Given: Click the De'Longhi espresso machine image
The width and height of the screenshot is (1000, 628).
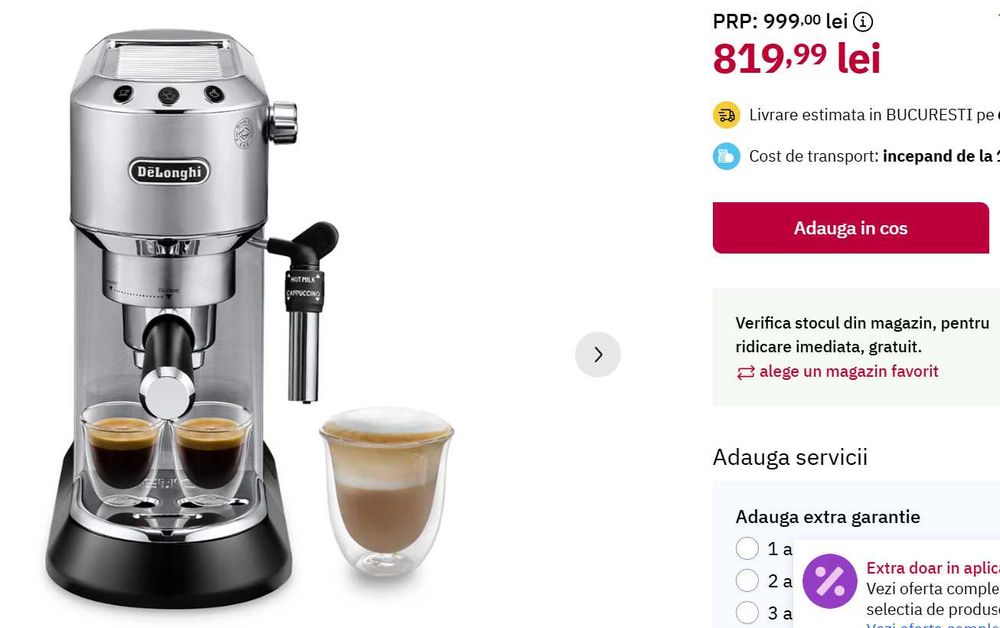Looking at the screenshot, I should pos(191,319).
